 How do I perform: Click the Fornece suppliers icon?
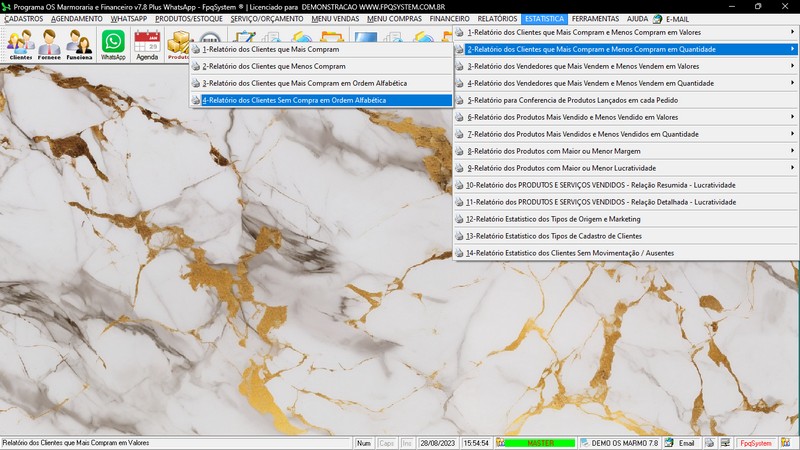(x=50, y=44)
